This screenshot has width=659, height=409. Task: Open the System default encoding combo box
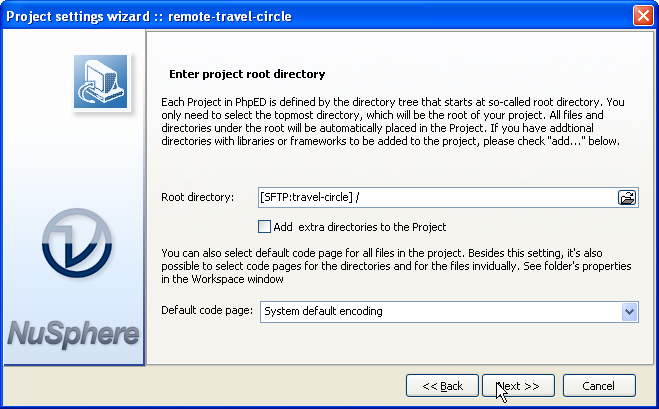click(440, 312)
